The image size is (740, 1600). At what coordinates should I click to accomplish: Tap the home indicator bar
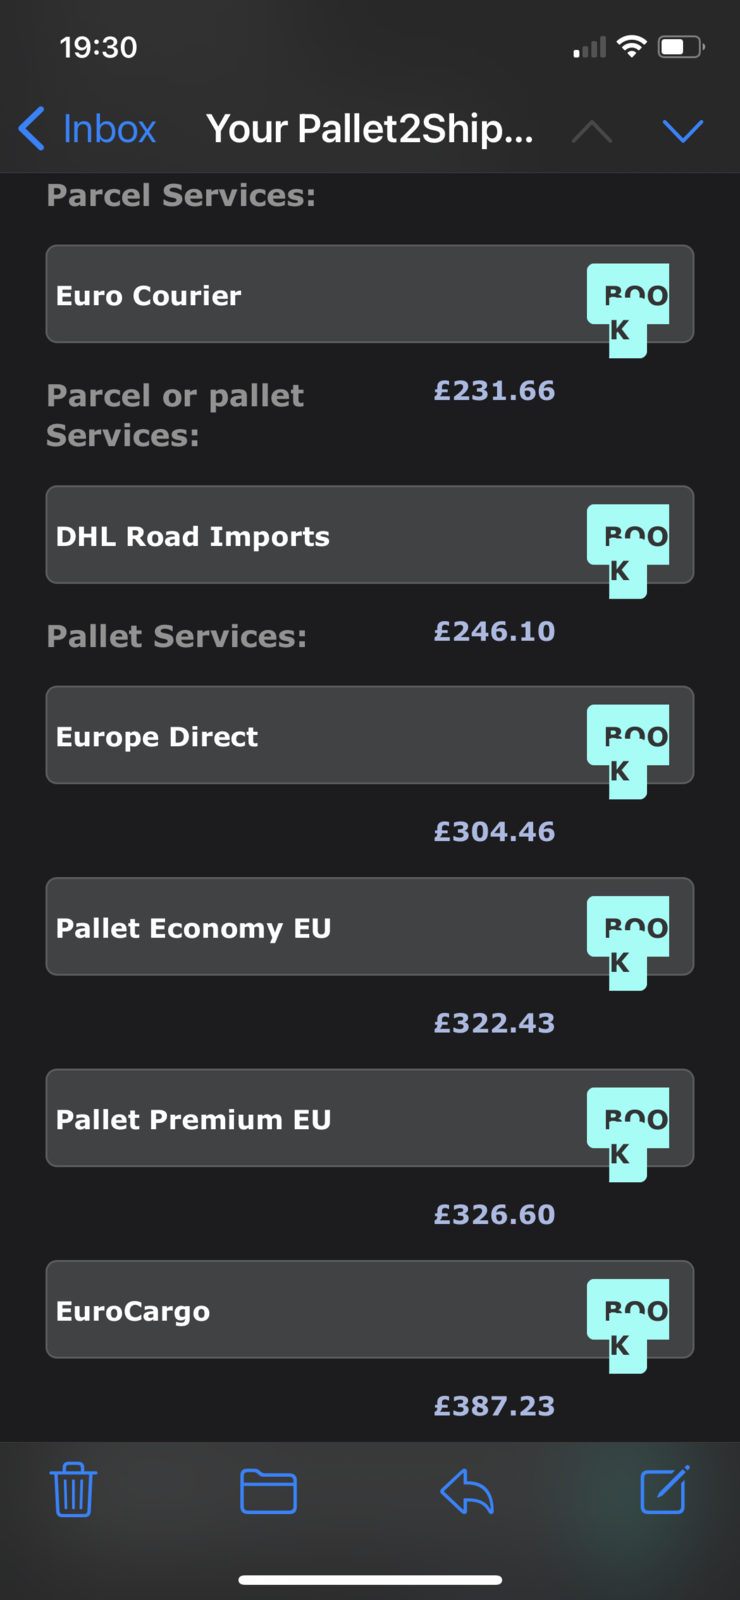pos(370,1580)
